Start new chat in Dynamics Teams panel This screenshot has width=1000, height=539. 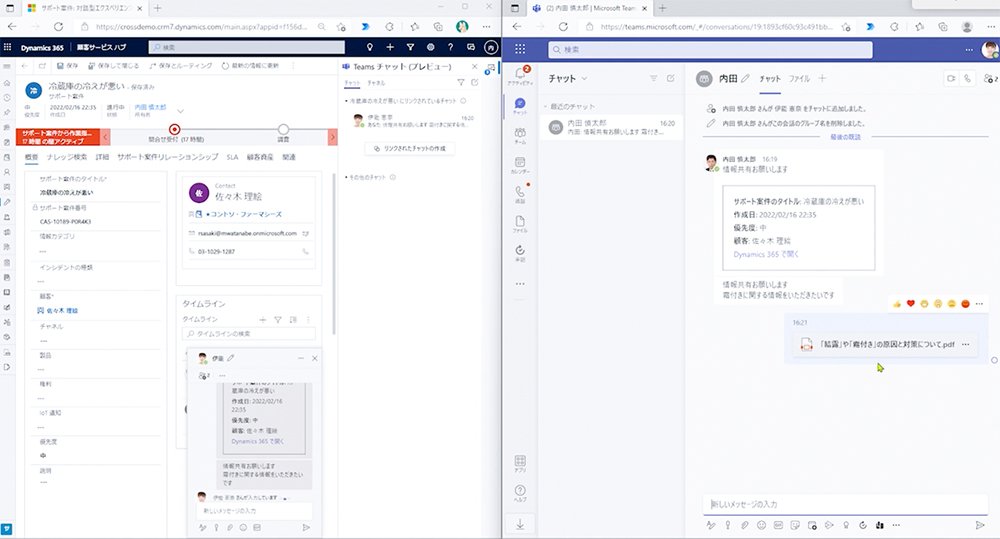[474, 82]
